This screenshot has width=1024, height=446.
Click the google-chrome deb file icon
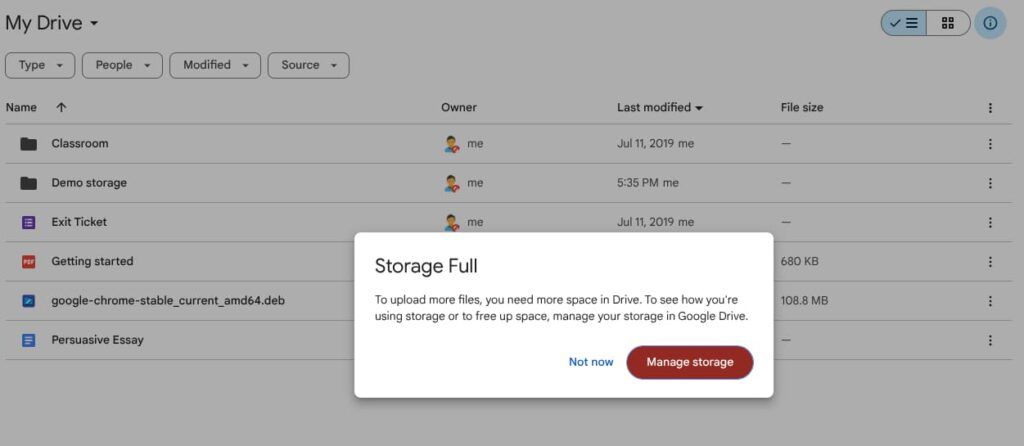pos(28,301)
